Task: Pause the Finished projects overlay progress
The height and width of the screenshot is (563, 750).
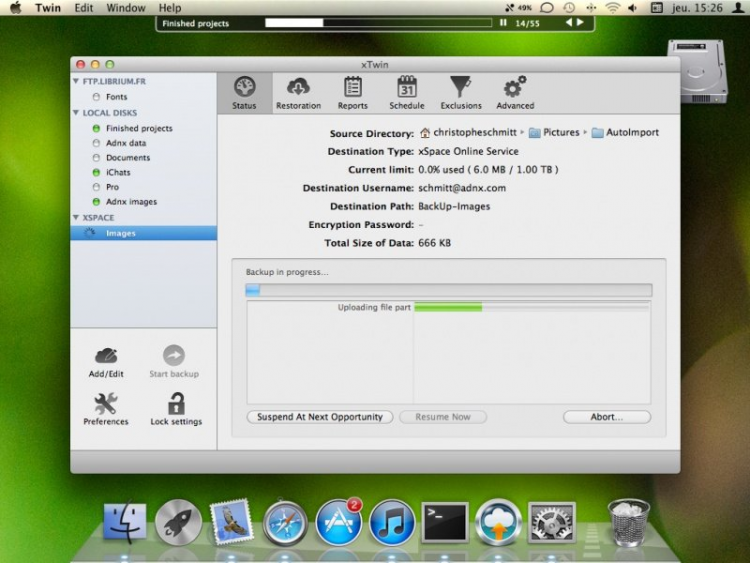Action: [x=503, y=22]
